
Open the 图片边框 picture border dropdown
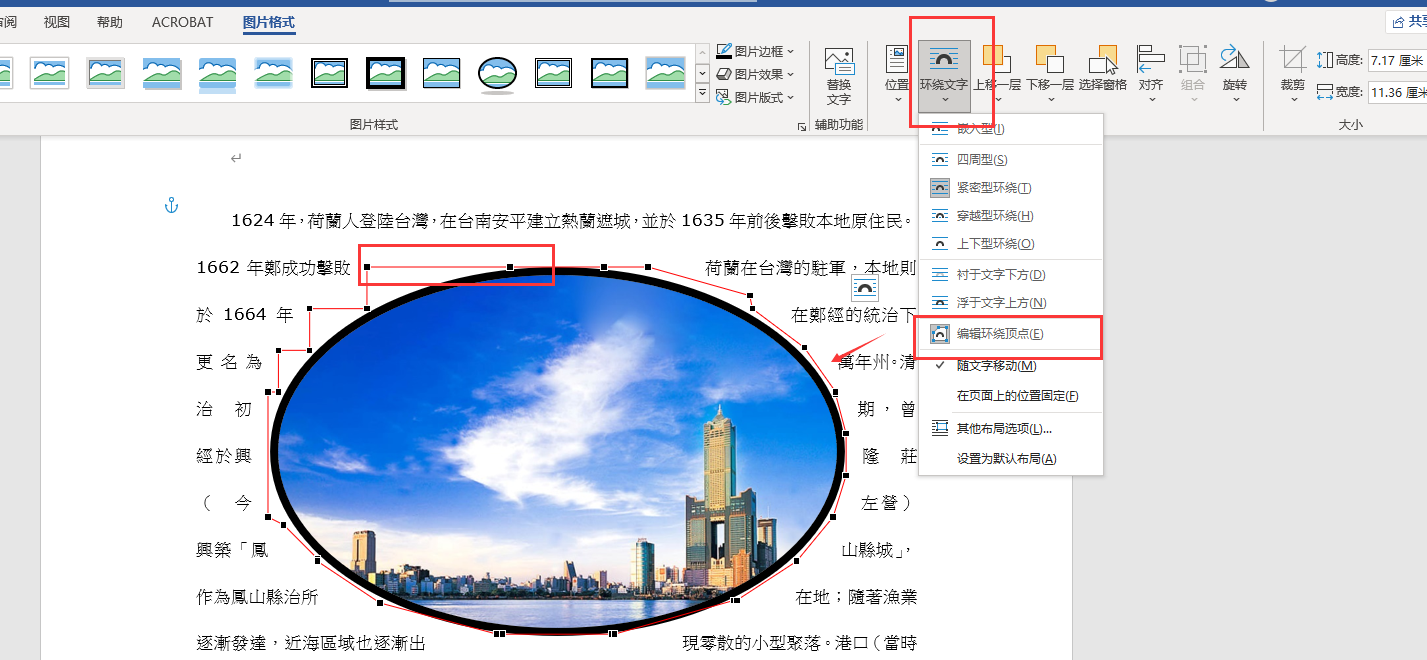(x=756, y=51)
